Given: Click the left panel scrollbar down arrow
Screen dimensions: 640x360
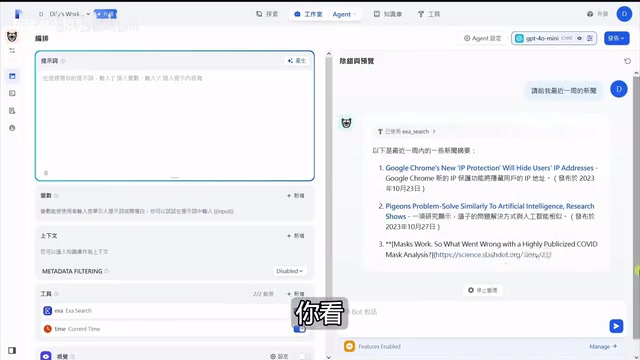Looking at the screenshot, I should [329, 357].
